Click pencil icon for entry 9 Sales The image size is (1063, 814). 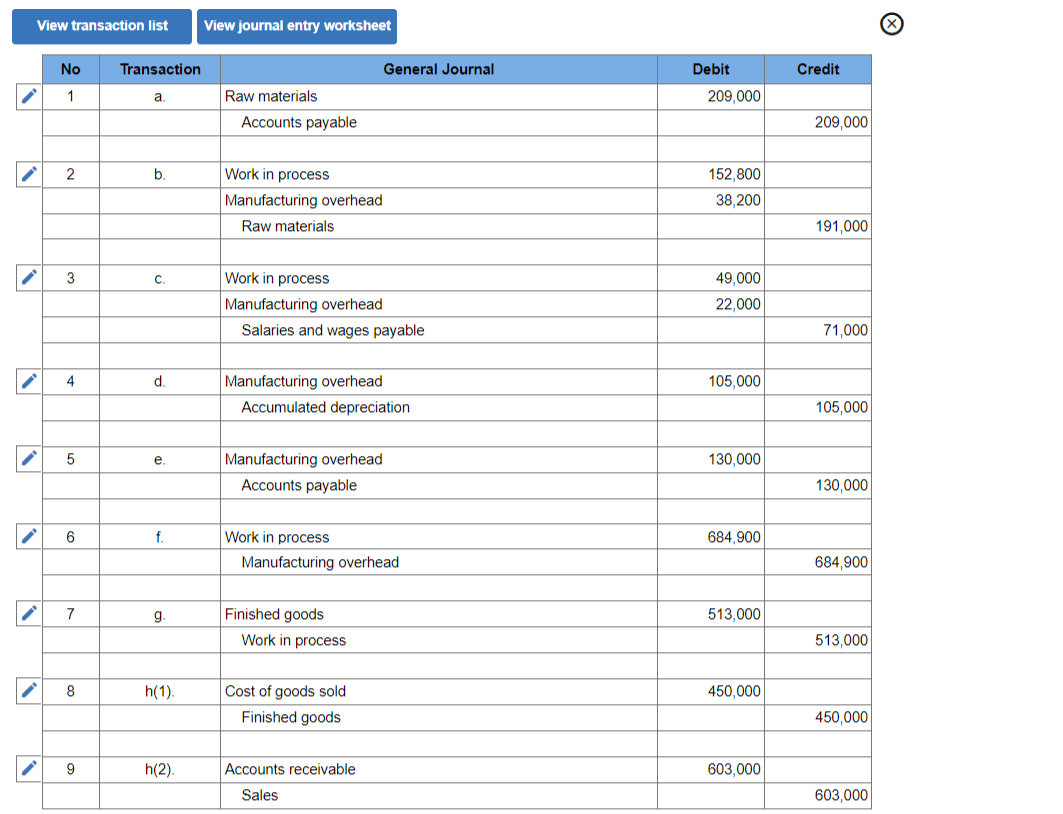tap(28, 769)
